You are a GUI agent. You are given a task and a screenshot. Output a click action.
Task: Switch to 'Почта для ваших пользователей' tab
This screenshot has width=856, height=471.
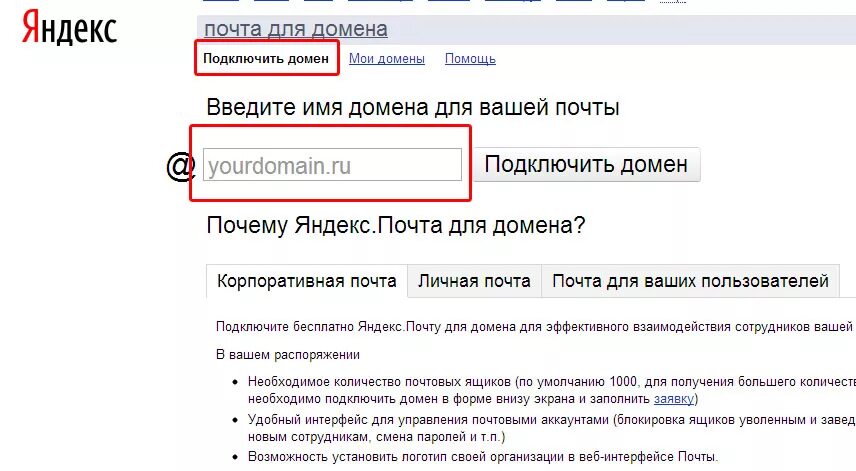pos(690,281)
